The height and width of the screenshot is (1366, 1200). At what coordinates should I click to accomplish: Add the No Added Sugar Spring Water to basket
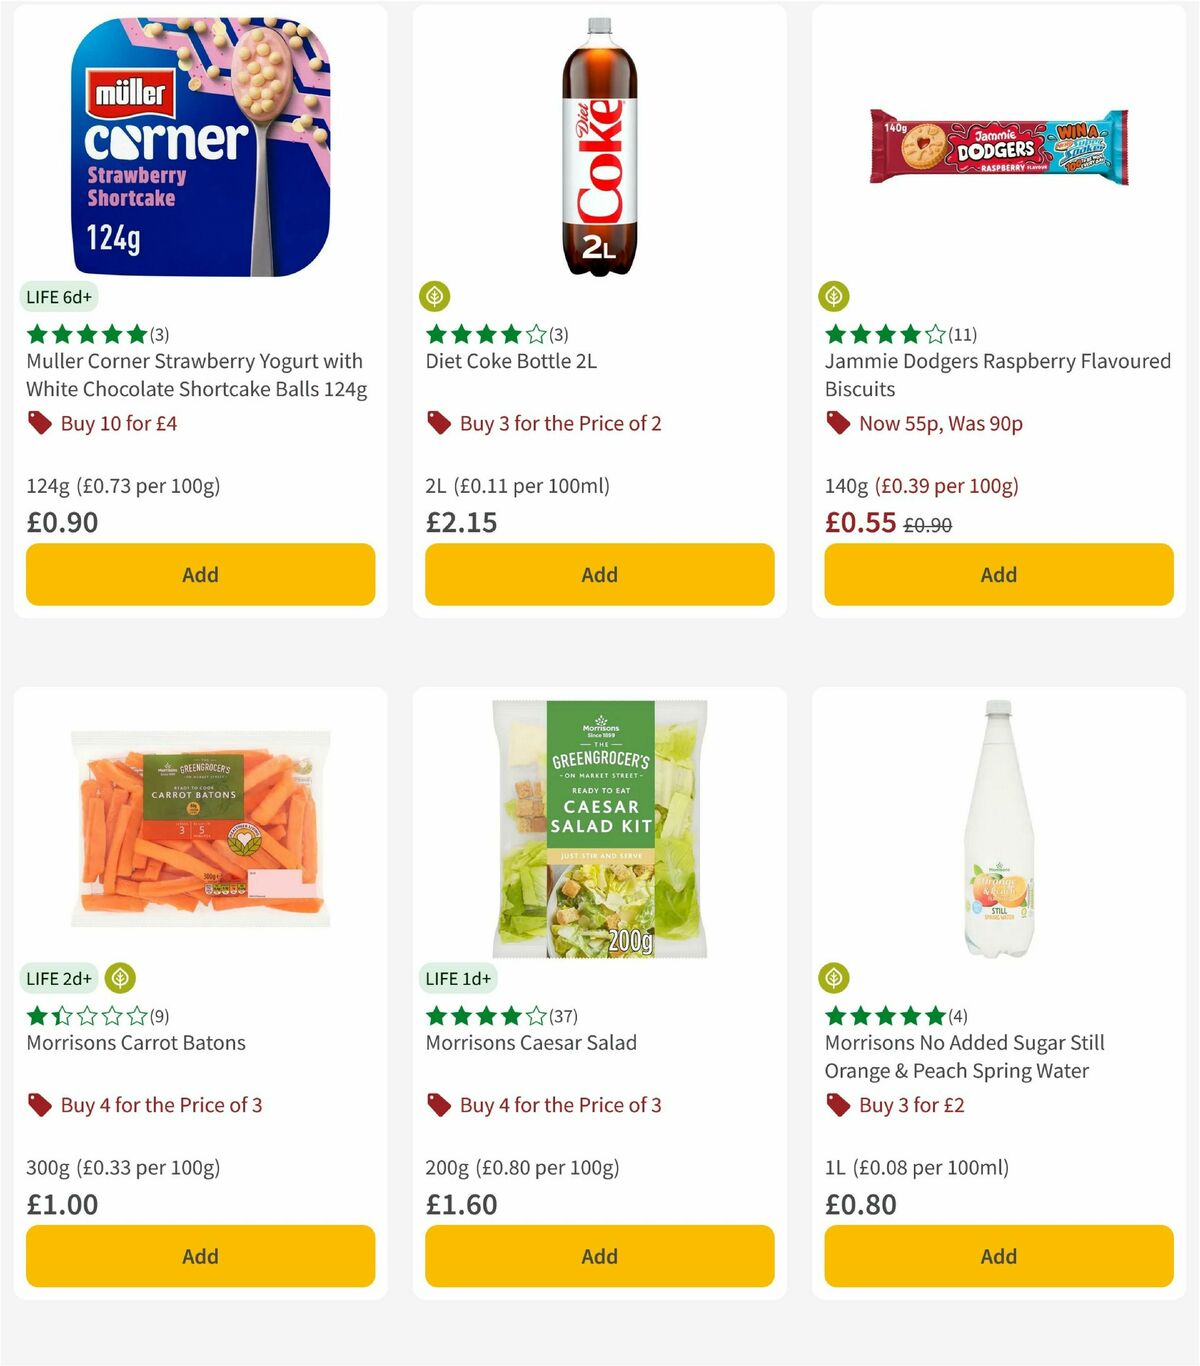(998, 1256)
